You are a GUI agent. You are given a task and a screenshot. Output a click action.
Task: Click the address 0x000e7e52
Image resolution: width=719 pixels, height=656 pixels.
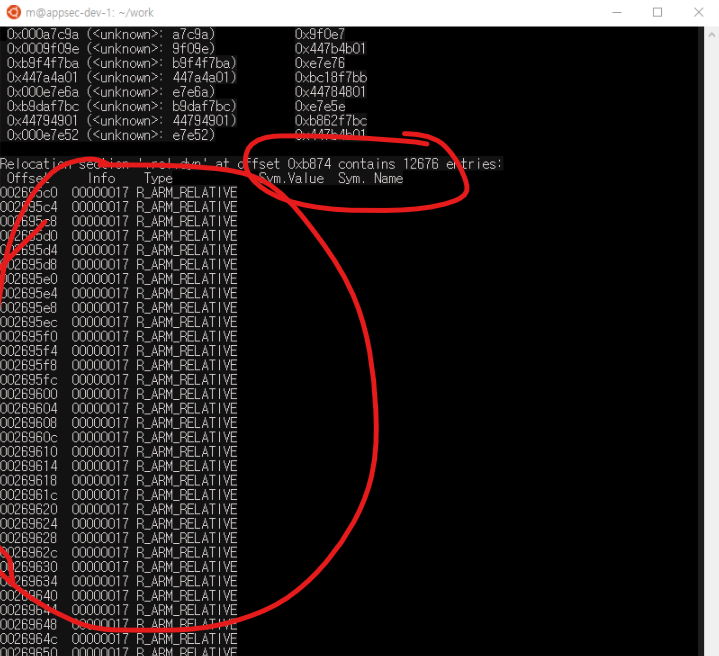coord(43,135)
